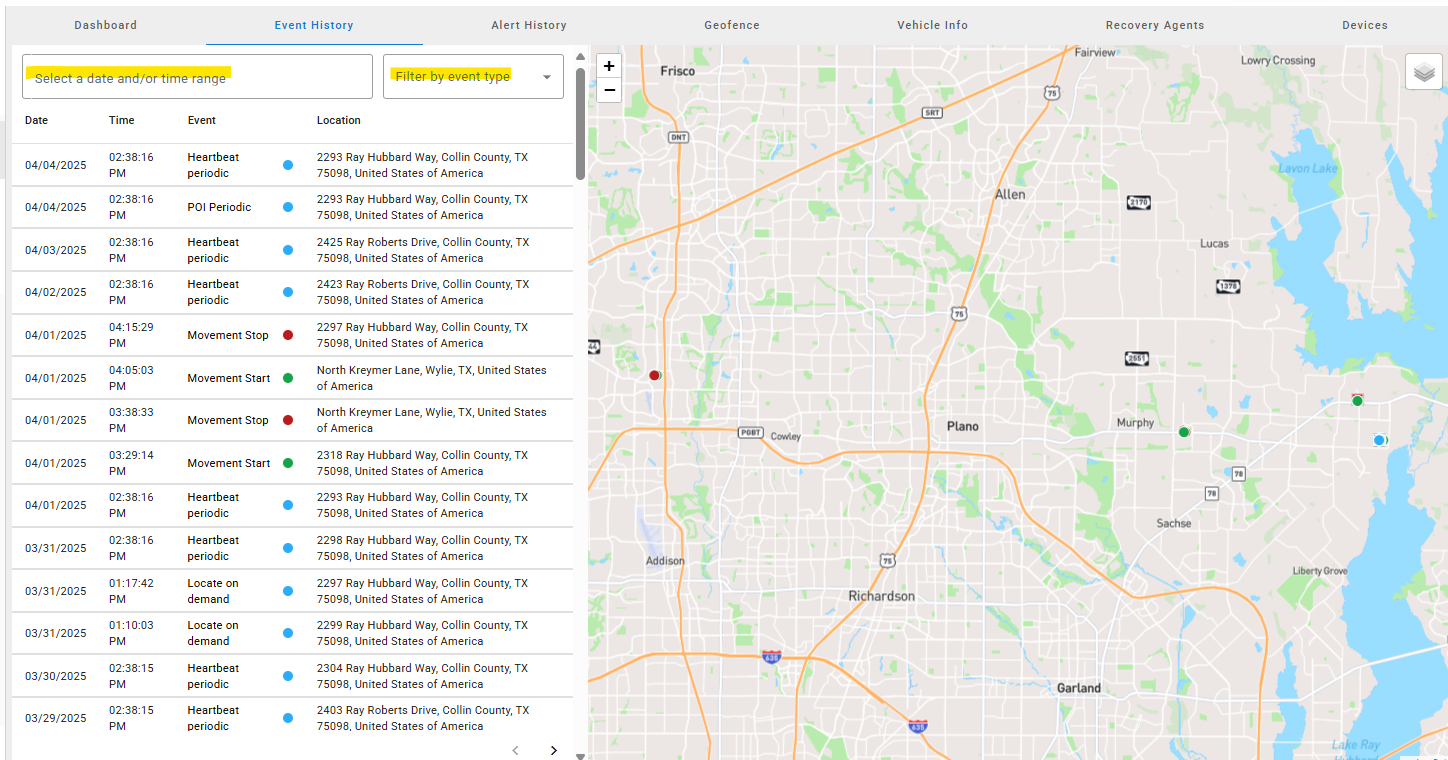Switch to the Dashboard tab
The width and height of the screenshot is (1448, 760).
[x=105, y=25]
